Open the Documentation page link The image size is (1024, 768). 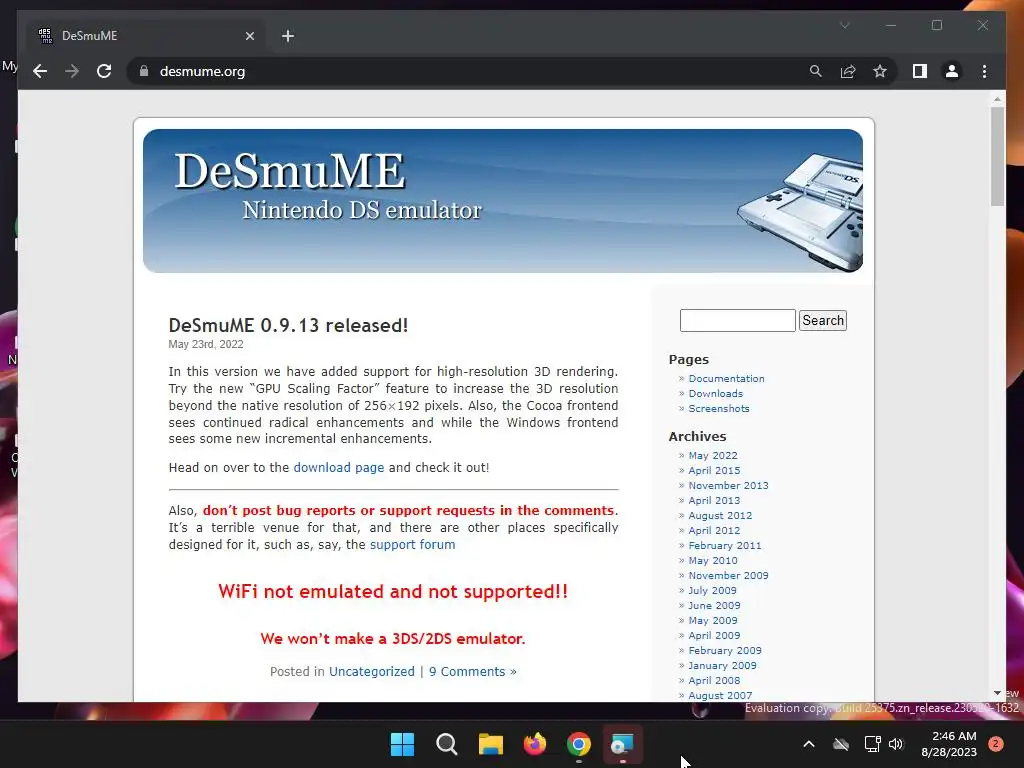(726, 378)
